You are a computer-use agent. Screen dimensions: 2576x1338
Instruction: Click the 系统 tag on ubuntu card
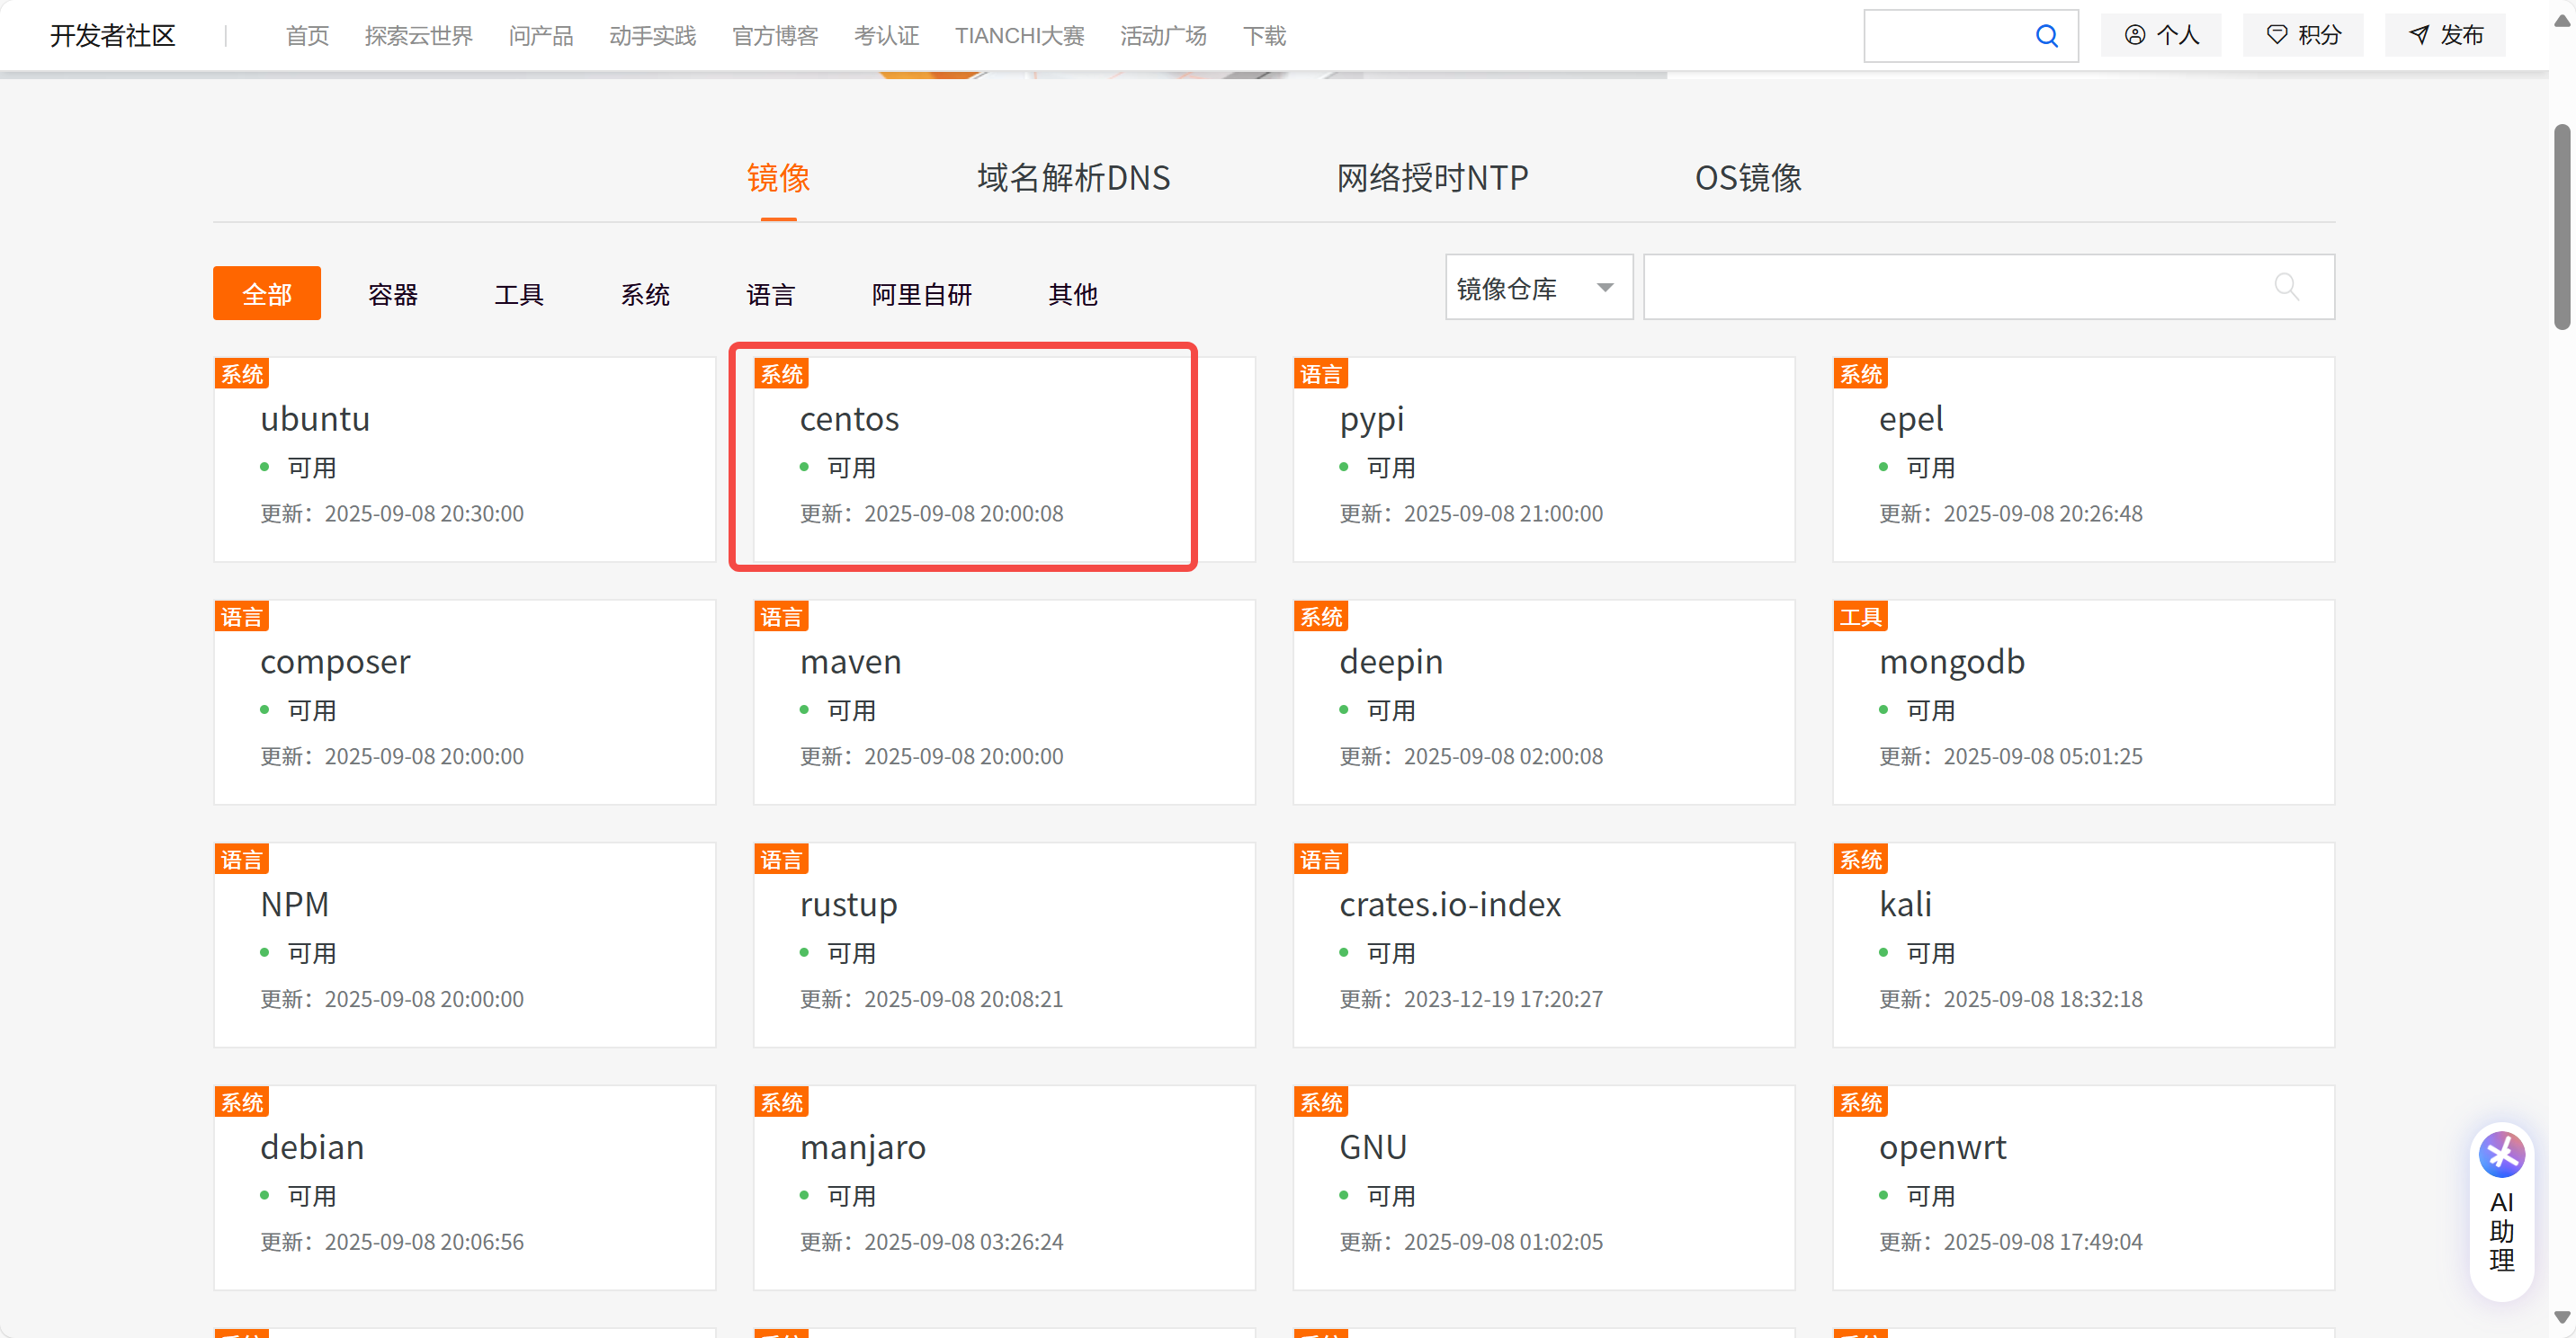(242, 374)
